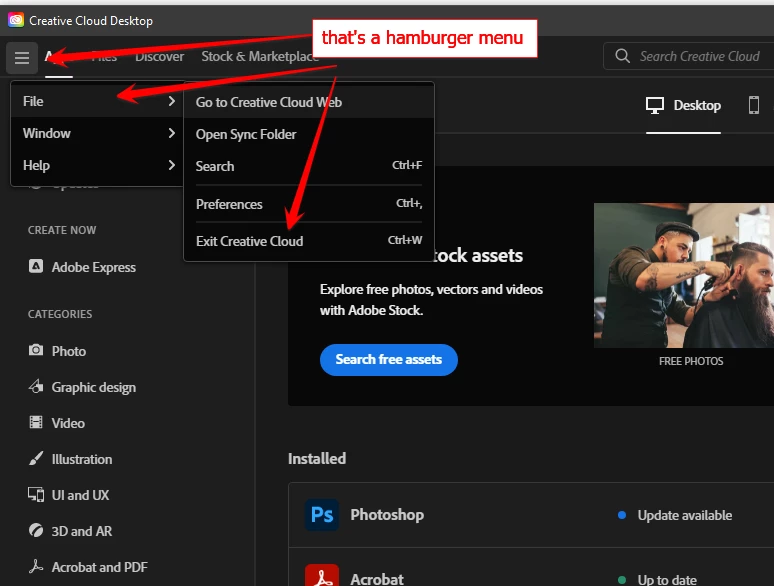The height and width of the screenshot is (586, 774).
Task: Select Exit Creative Cloud
Action: click(309, 241)
